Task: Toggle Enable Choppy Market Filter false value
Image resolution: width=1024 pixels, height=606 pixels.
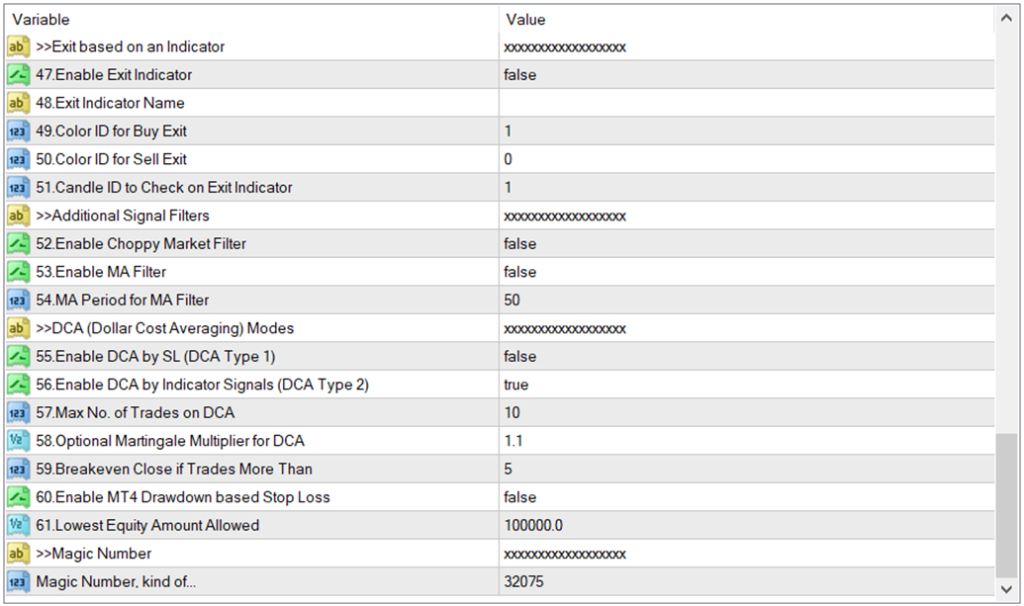Action: point(520,244)
